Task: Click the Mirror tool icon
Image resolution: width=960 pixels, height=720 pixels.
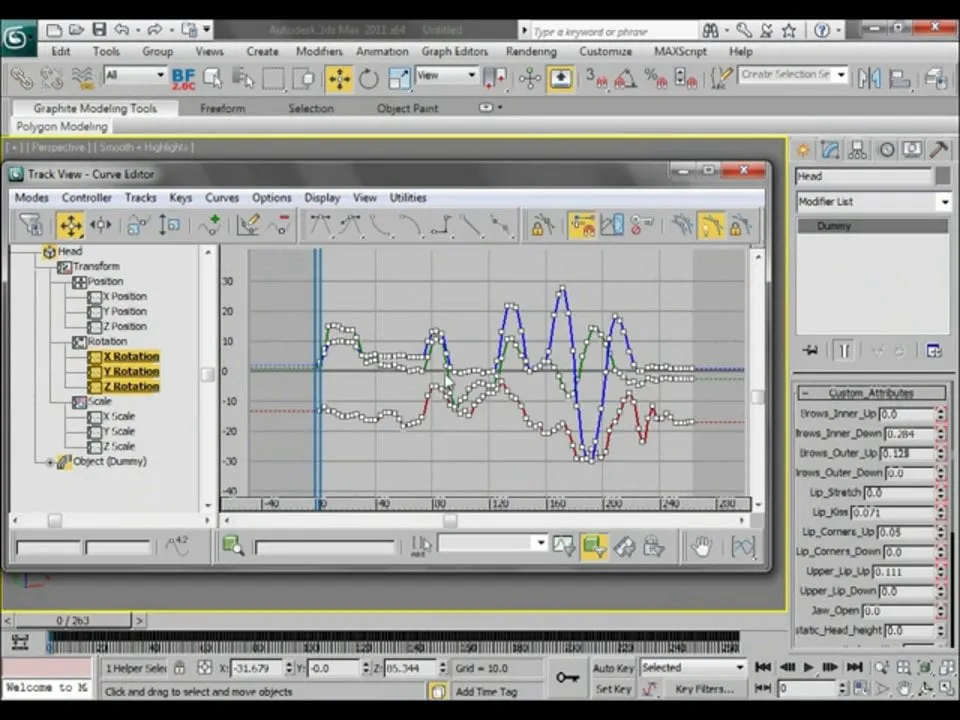Action: (869, 78)
